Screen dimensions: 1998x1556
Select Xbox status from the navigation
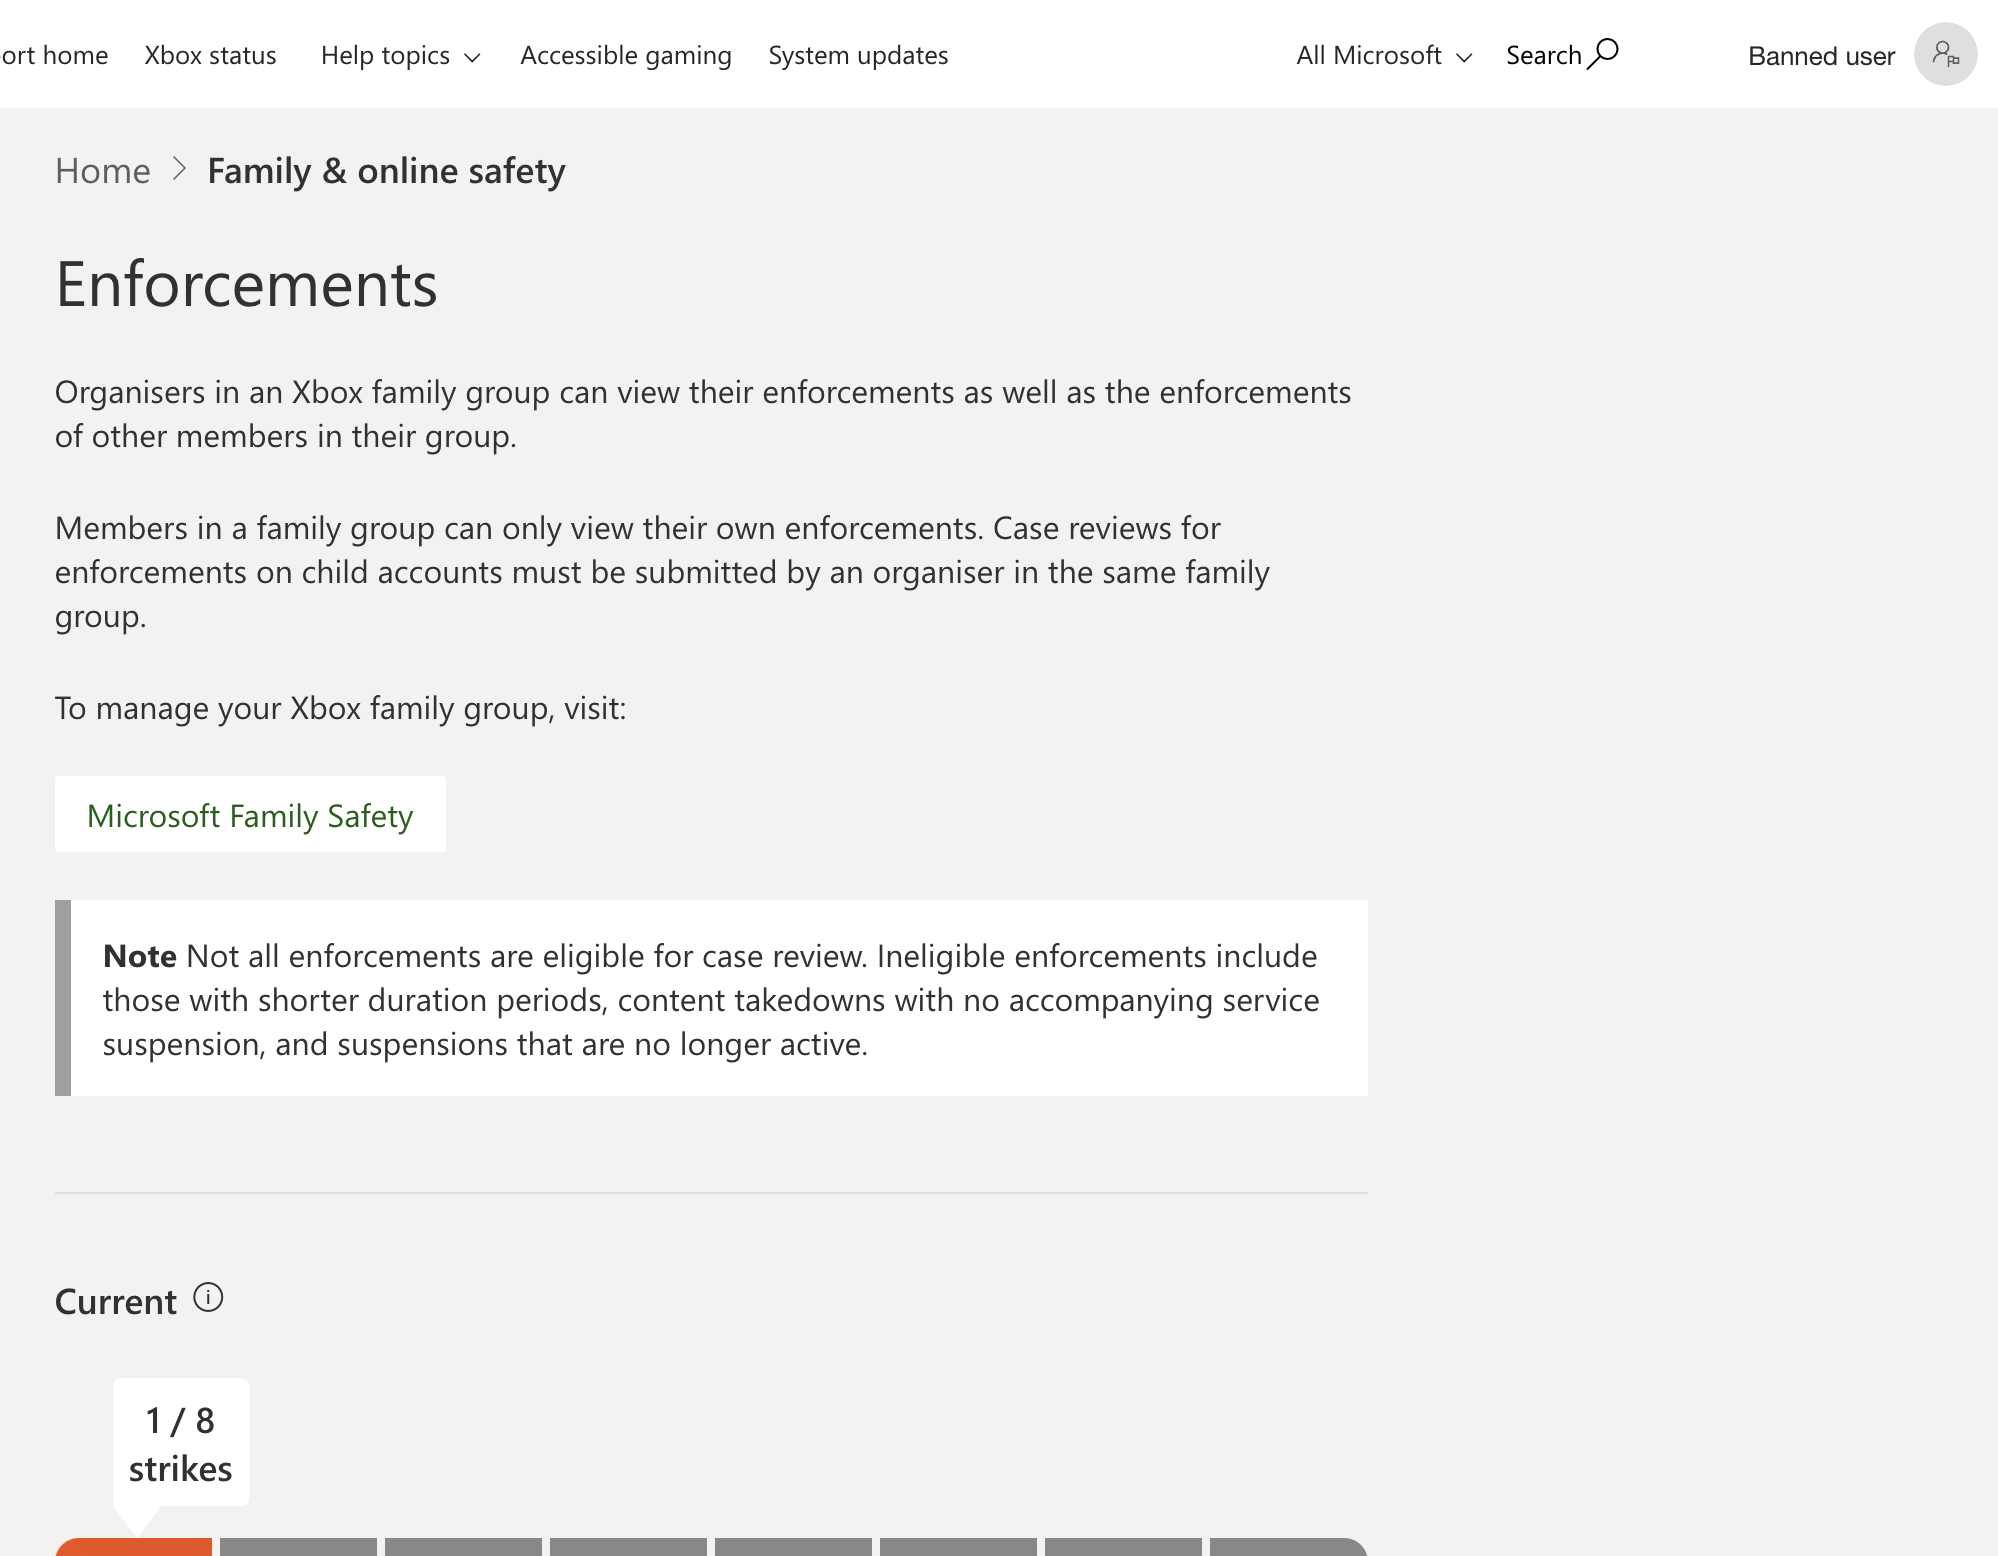(x=211, y=55)
